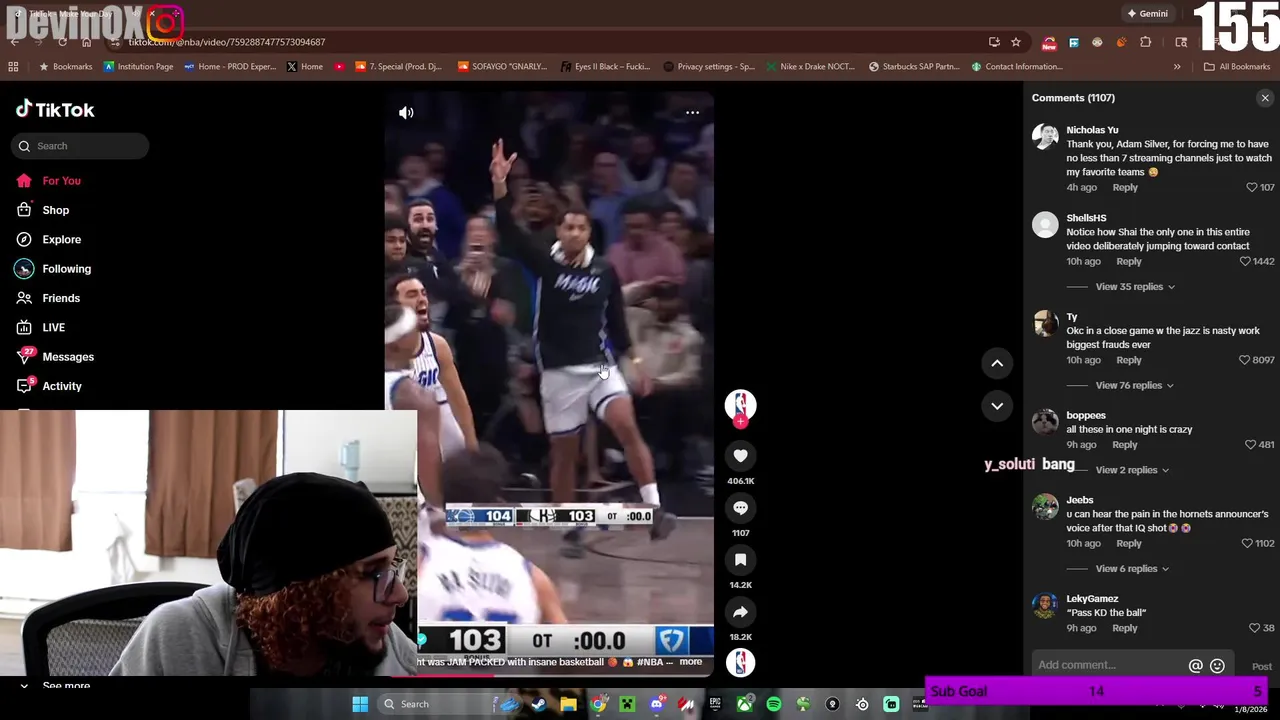Like Jeebs' comment with 1102 likes
Screen dimensions: 1280x720
[x=1247, y=544]
